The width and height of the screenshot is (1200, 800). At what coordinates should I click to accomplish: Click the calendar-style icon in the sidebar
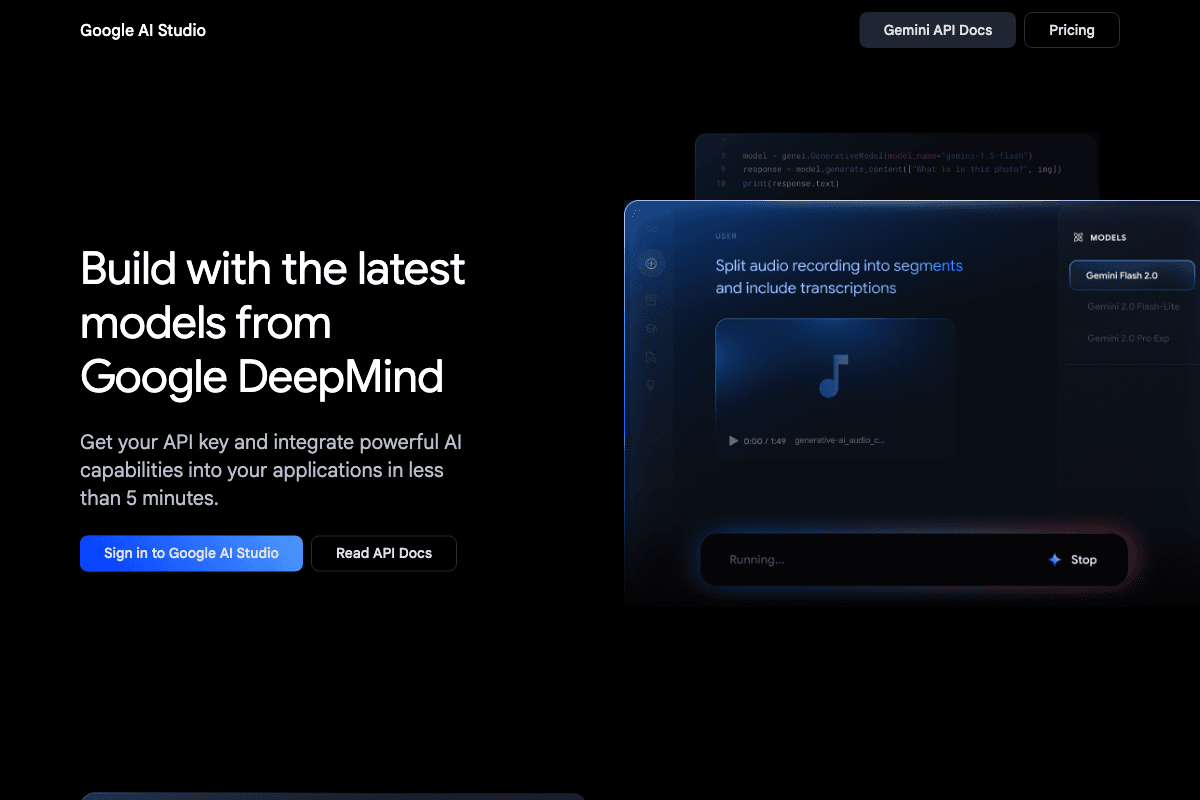pos(651,298)
